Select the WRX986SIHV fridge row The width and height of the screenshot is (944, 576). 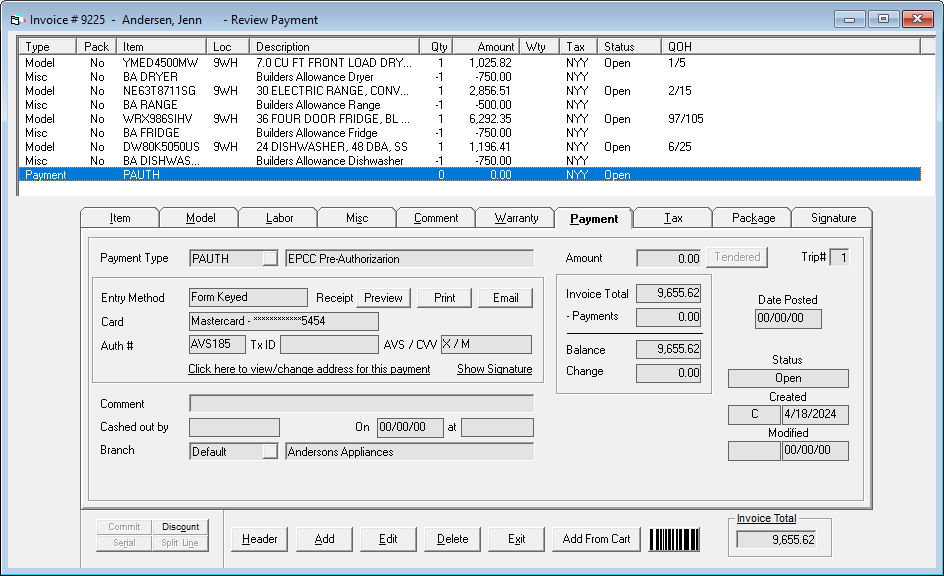click(x=470, y=119)
